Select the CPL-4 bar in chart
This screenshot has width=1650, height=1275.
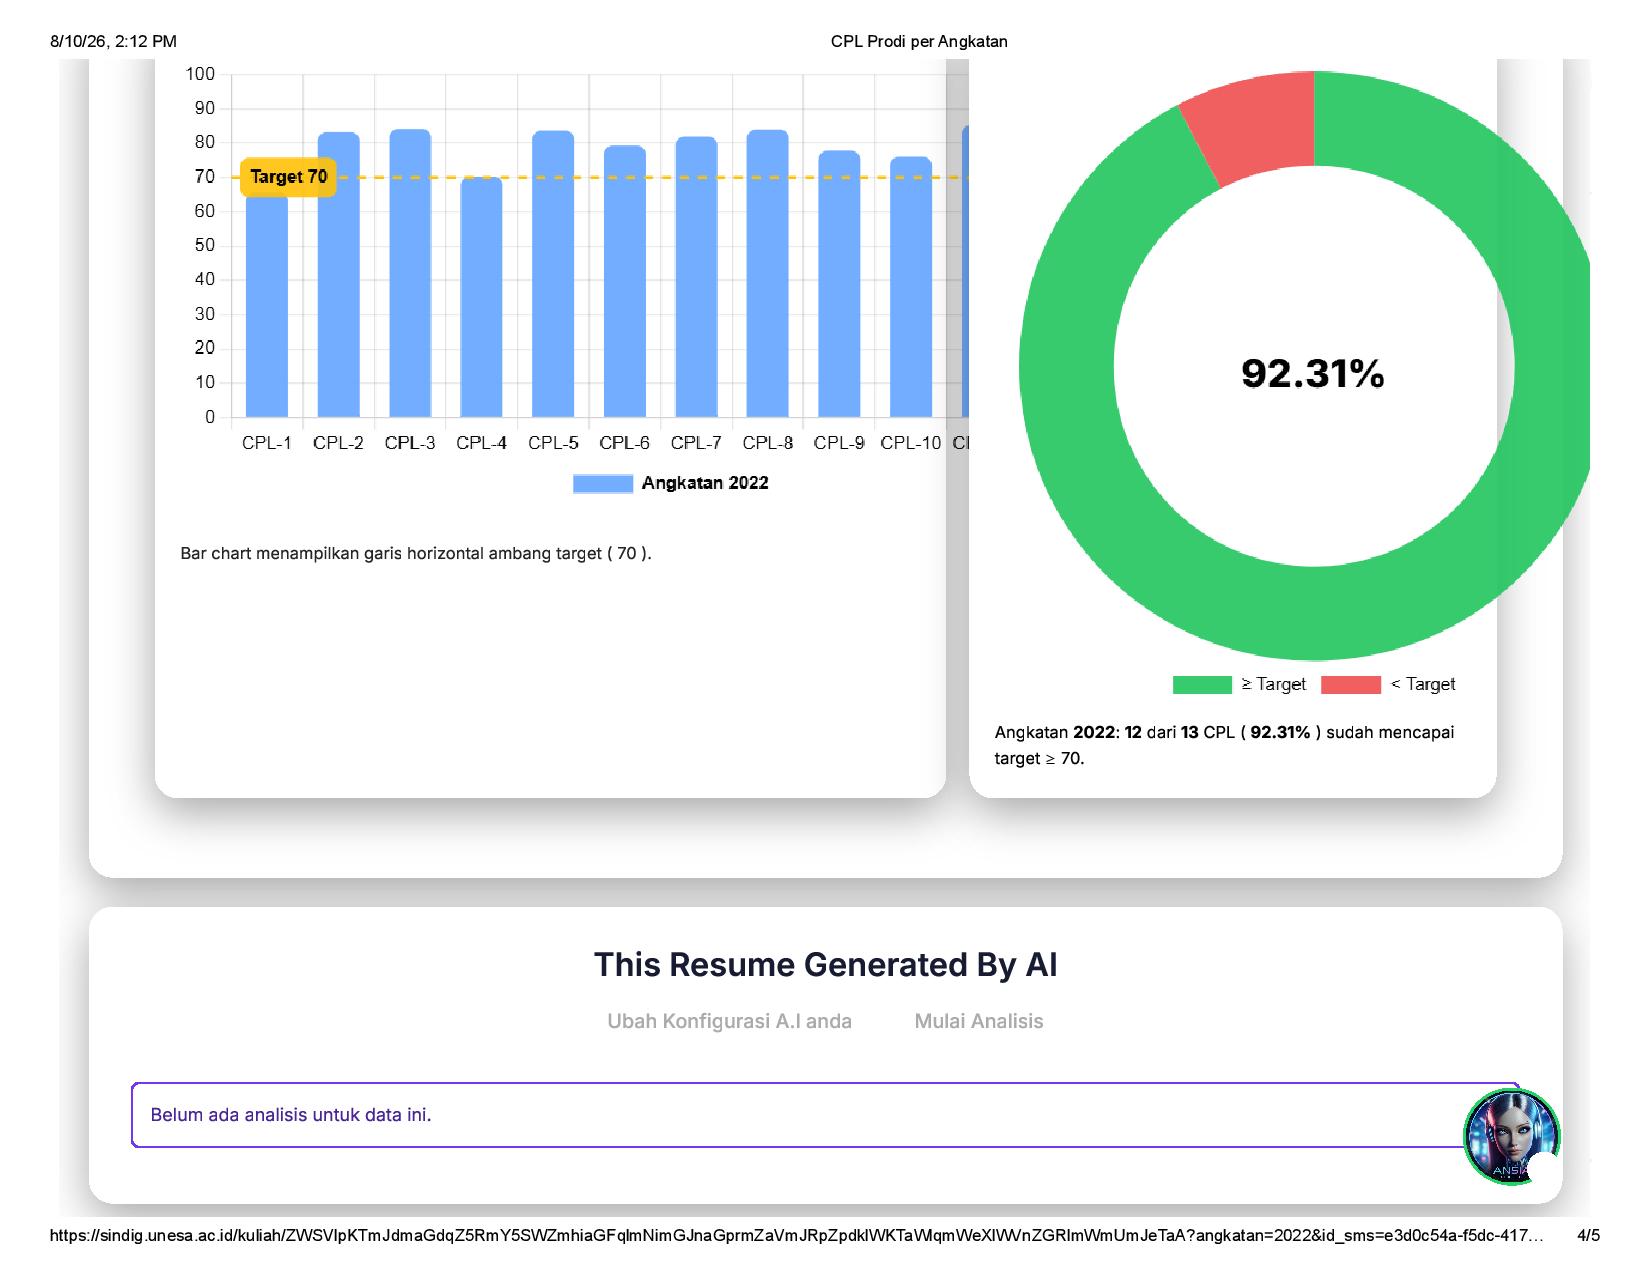click(x=481, y=297)
